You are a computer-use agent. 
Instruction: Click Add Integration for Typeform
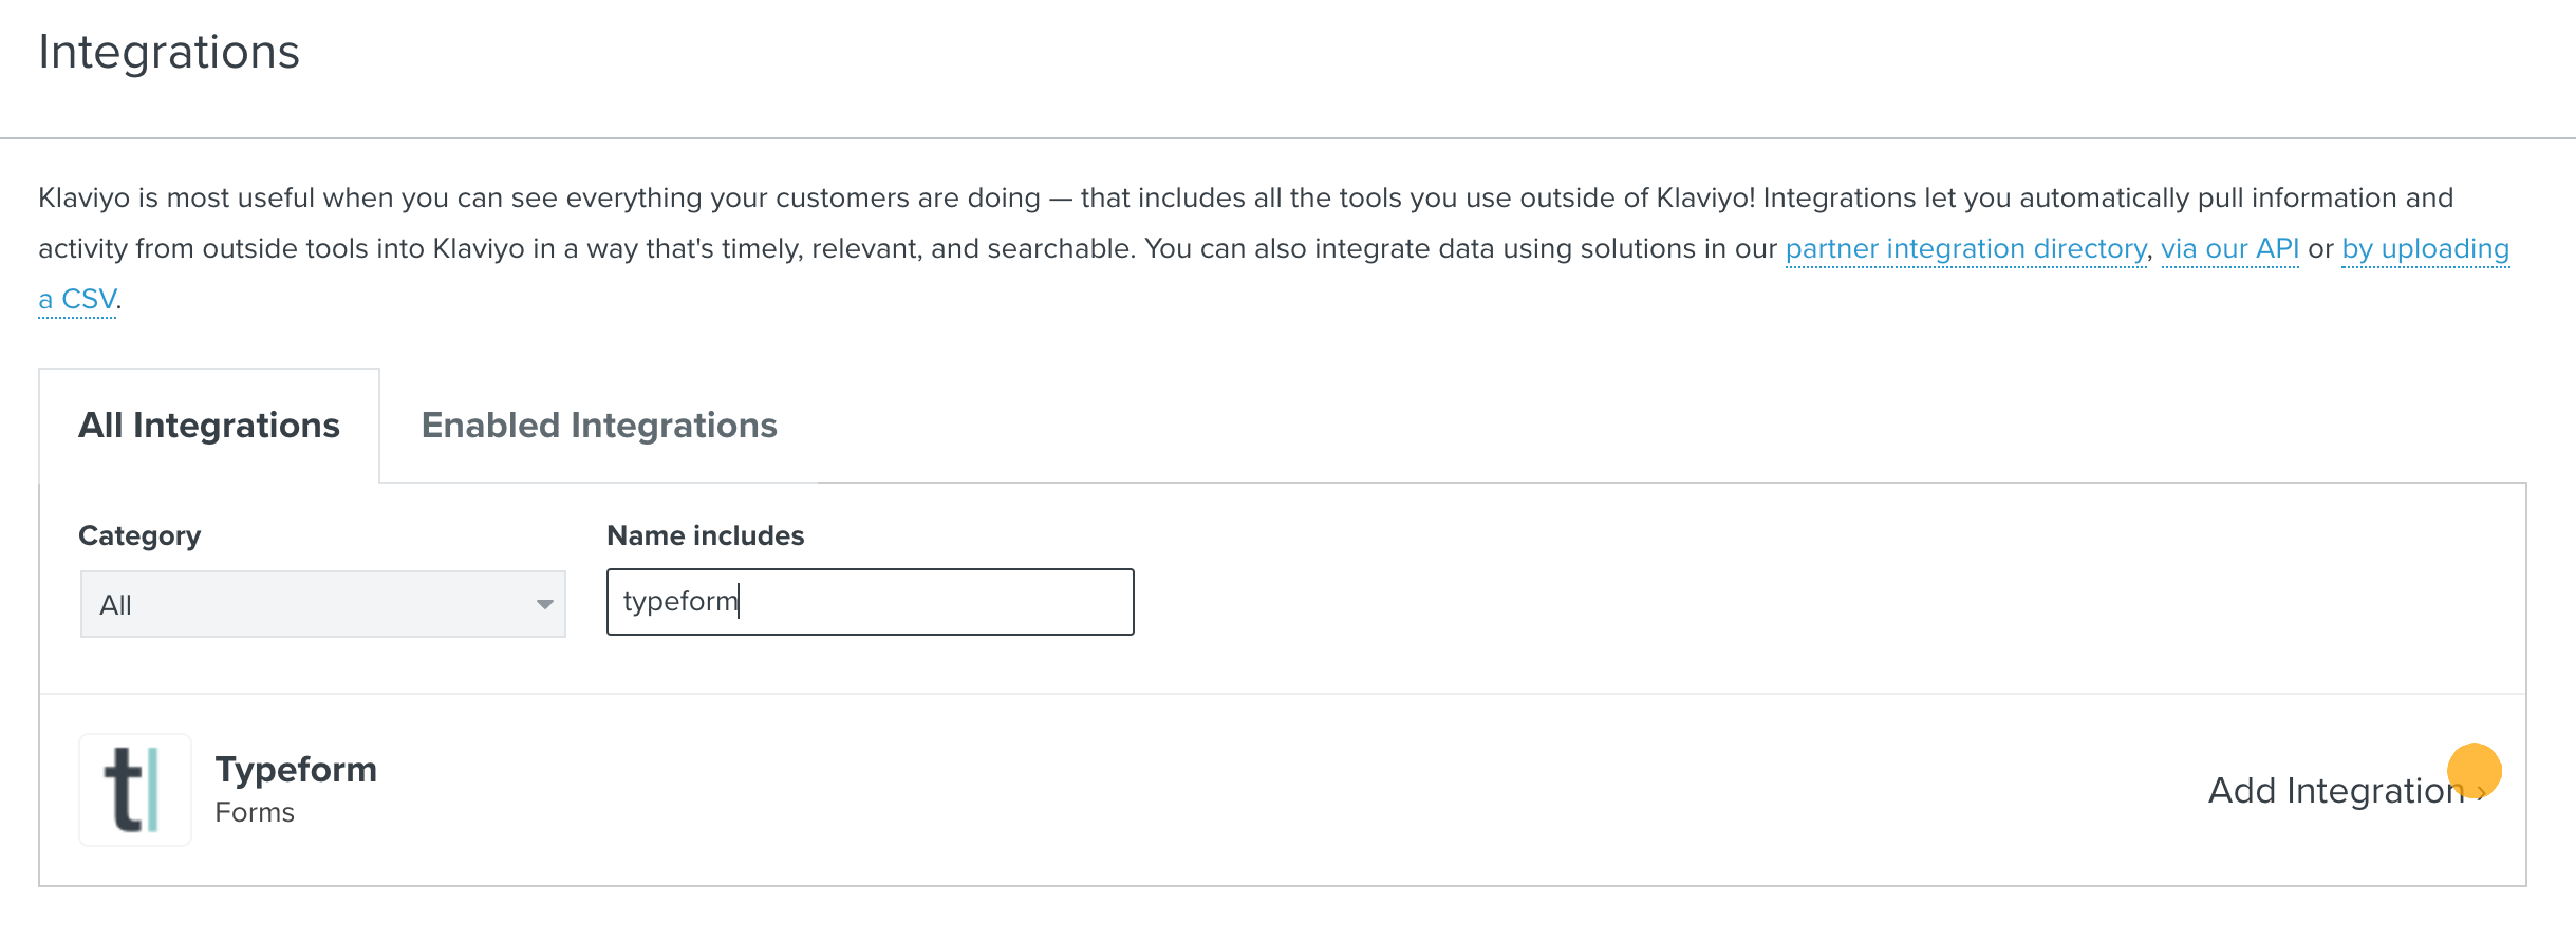[2346, 791]
